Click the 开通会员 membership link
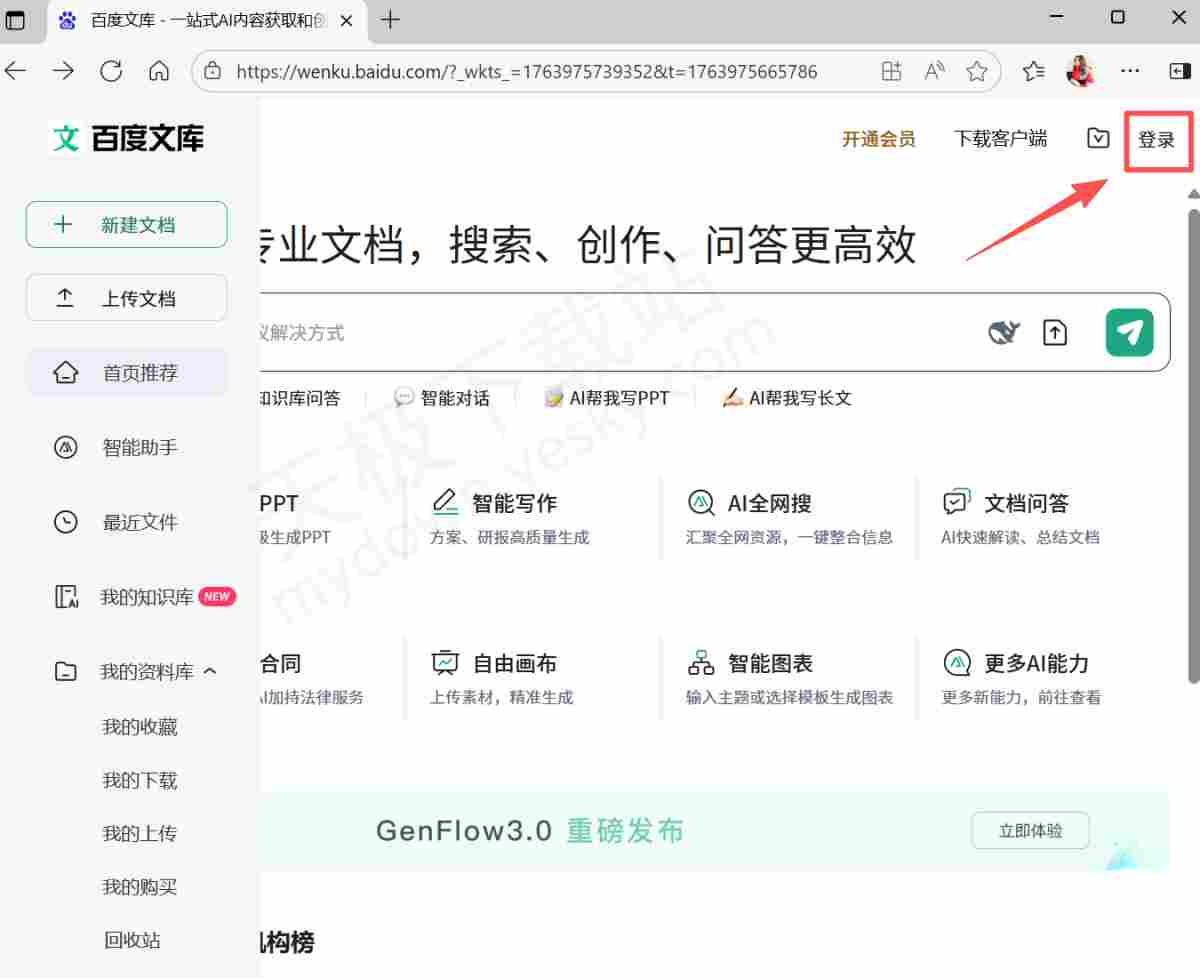The image size is (1200, 978). coord(878,140)
